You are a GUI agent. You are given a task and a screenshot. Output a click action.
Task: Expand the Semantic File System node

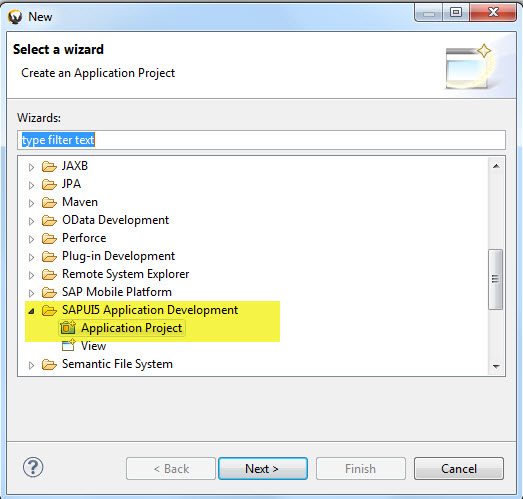pyautogui.click(x=31, y=365)
